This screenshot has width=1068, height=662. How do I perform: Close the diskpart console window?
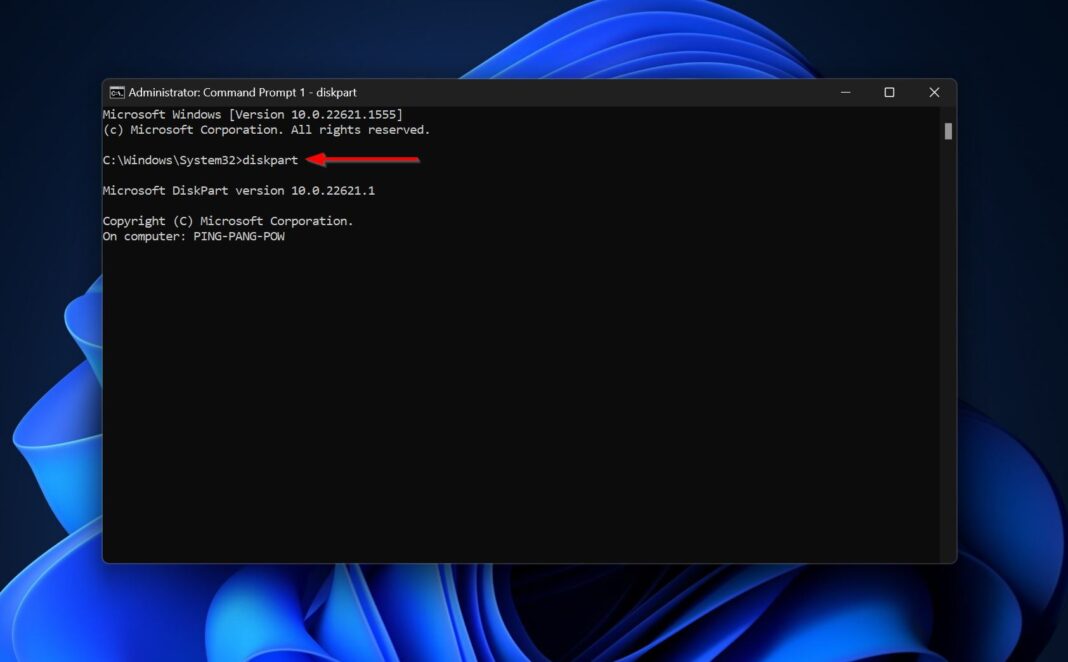tap(933, 91)
